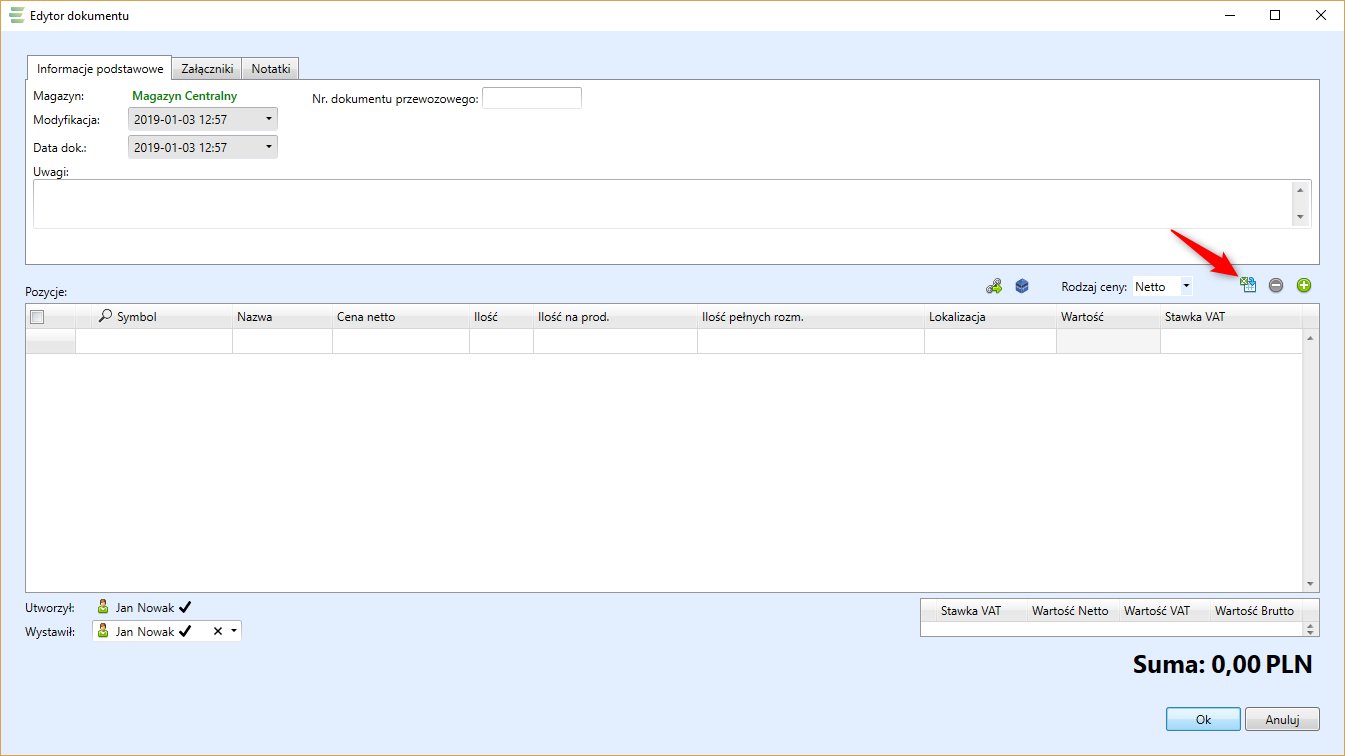This screenshot has height=756, width=1345.
Task: Click the green plus add position icon
Action: coord(1304,286)
